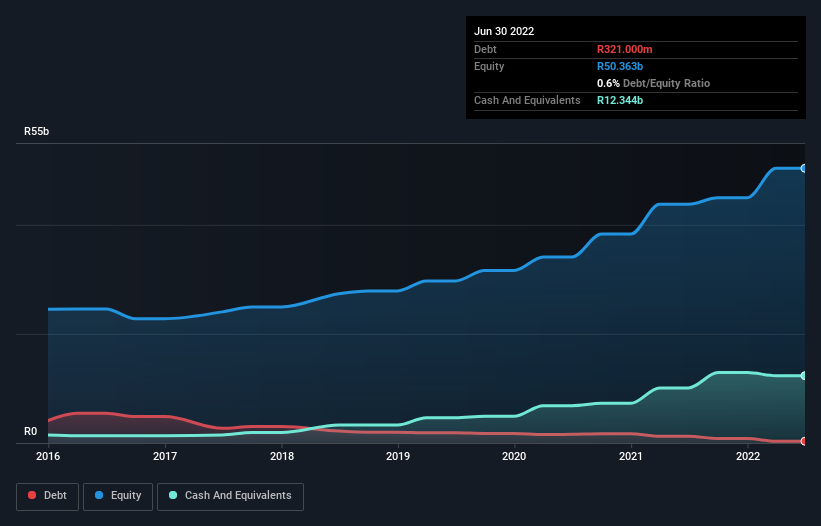Click the R0 y-axis label
Image resolution: width=821 pixels, height=526 pixels.
point(30,431)
